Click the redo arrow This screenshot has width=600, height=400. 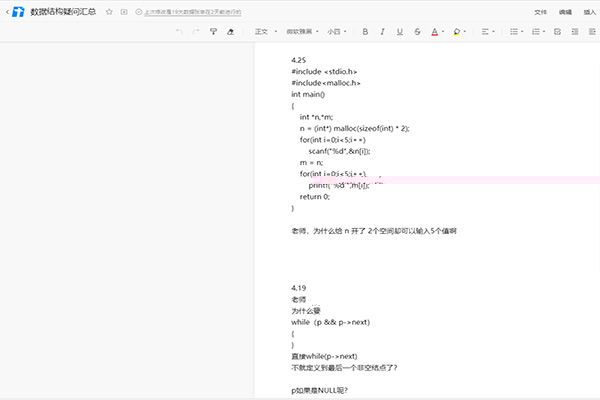196,32
